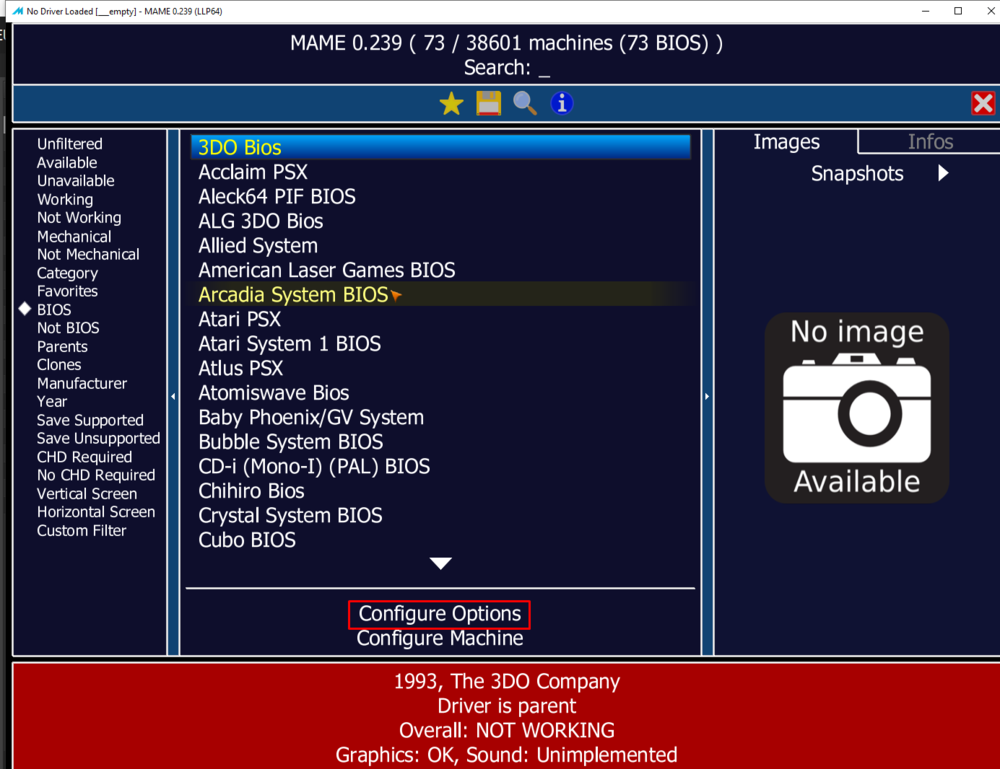This screenshot has width=1000, height=769.
Task: Click the blue info icon
Action: tap(562, 103)
